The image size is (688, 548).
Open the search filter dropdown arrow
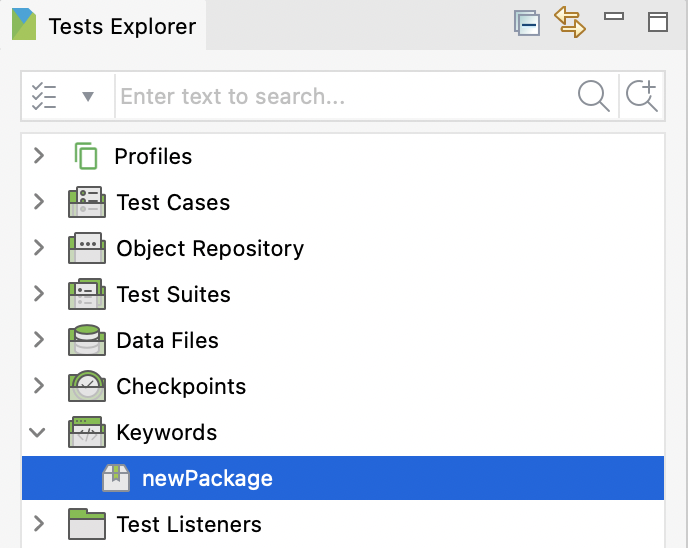click(x=88, y=97)
